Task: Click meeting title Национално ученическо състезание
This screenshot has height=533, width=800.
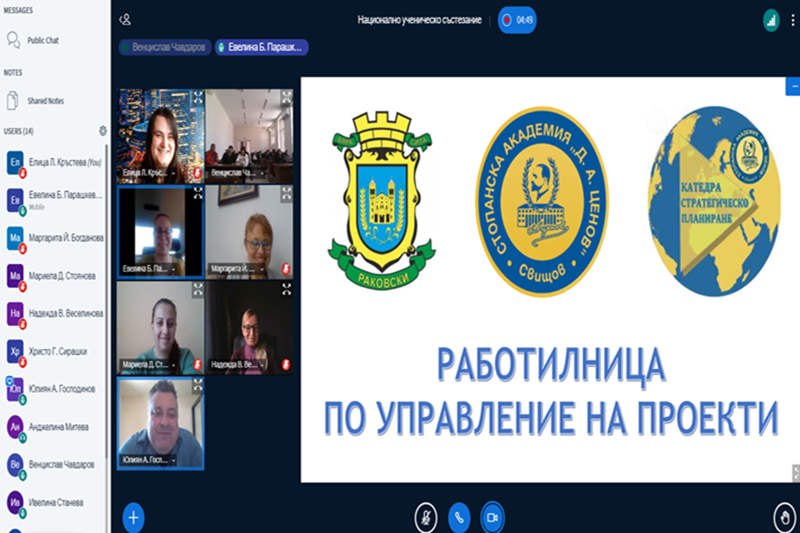Action: click(419, 20)
